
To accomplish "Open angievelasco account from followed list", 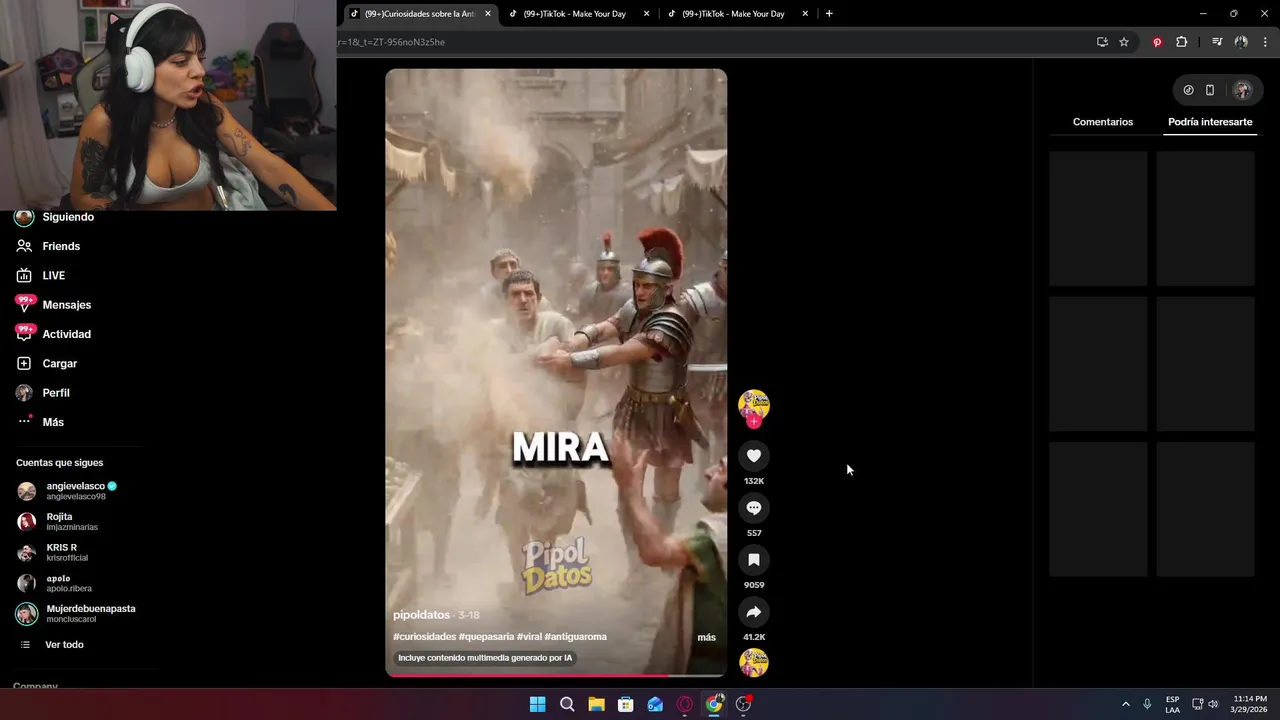I will click(x=80, y=491).
